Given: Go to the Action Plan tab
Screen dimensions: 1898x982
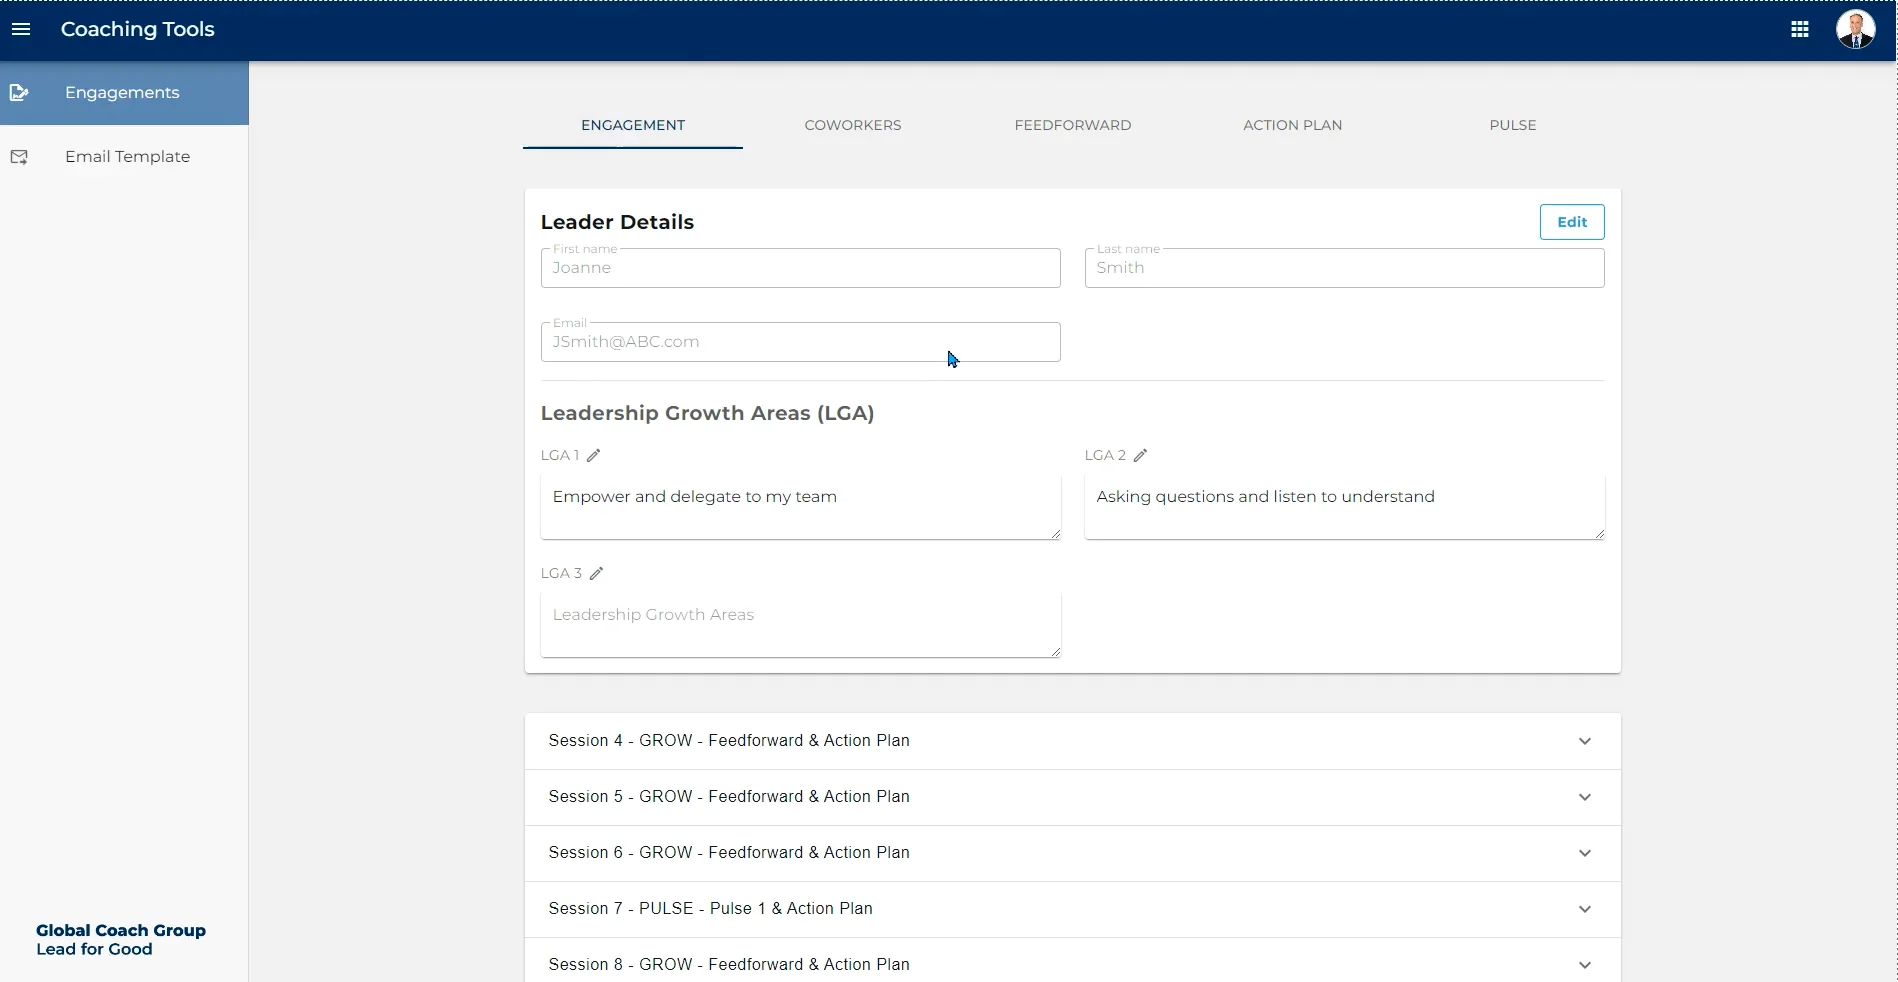Looking at the screenshot, I should click(1293, 125).
